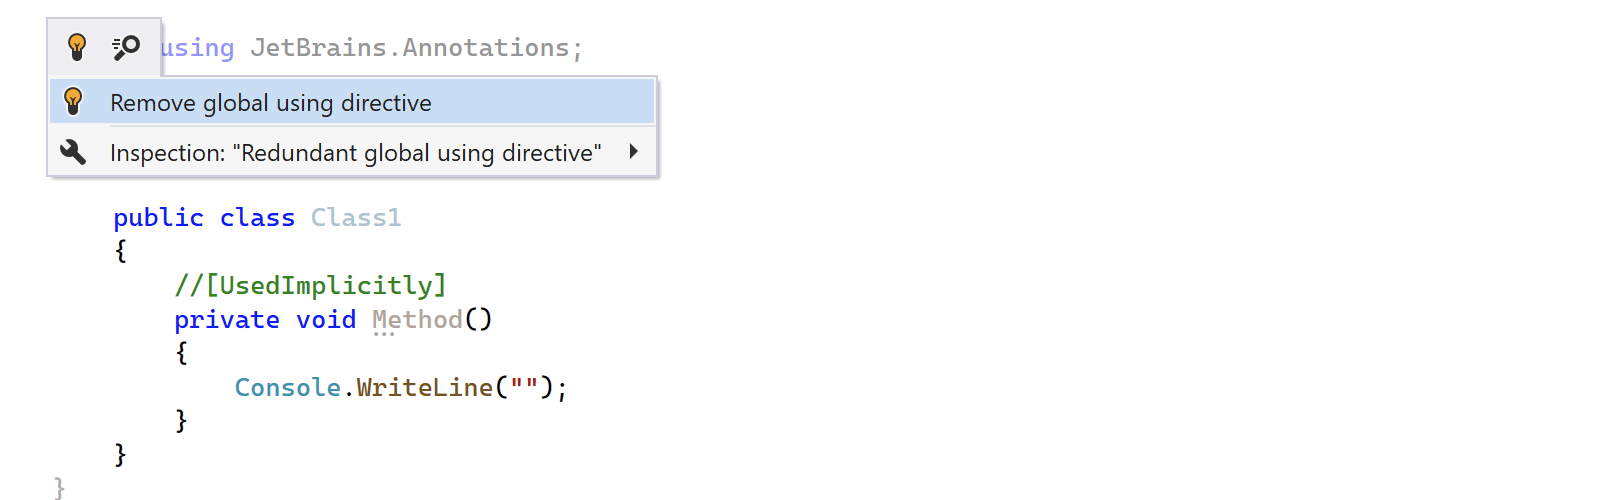Click the Method identifier with dotted underline
Image resolution: width=1600 pixels, height=500 pixels.
click(417, 320)
